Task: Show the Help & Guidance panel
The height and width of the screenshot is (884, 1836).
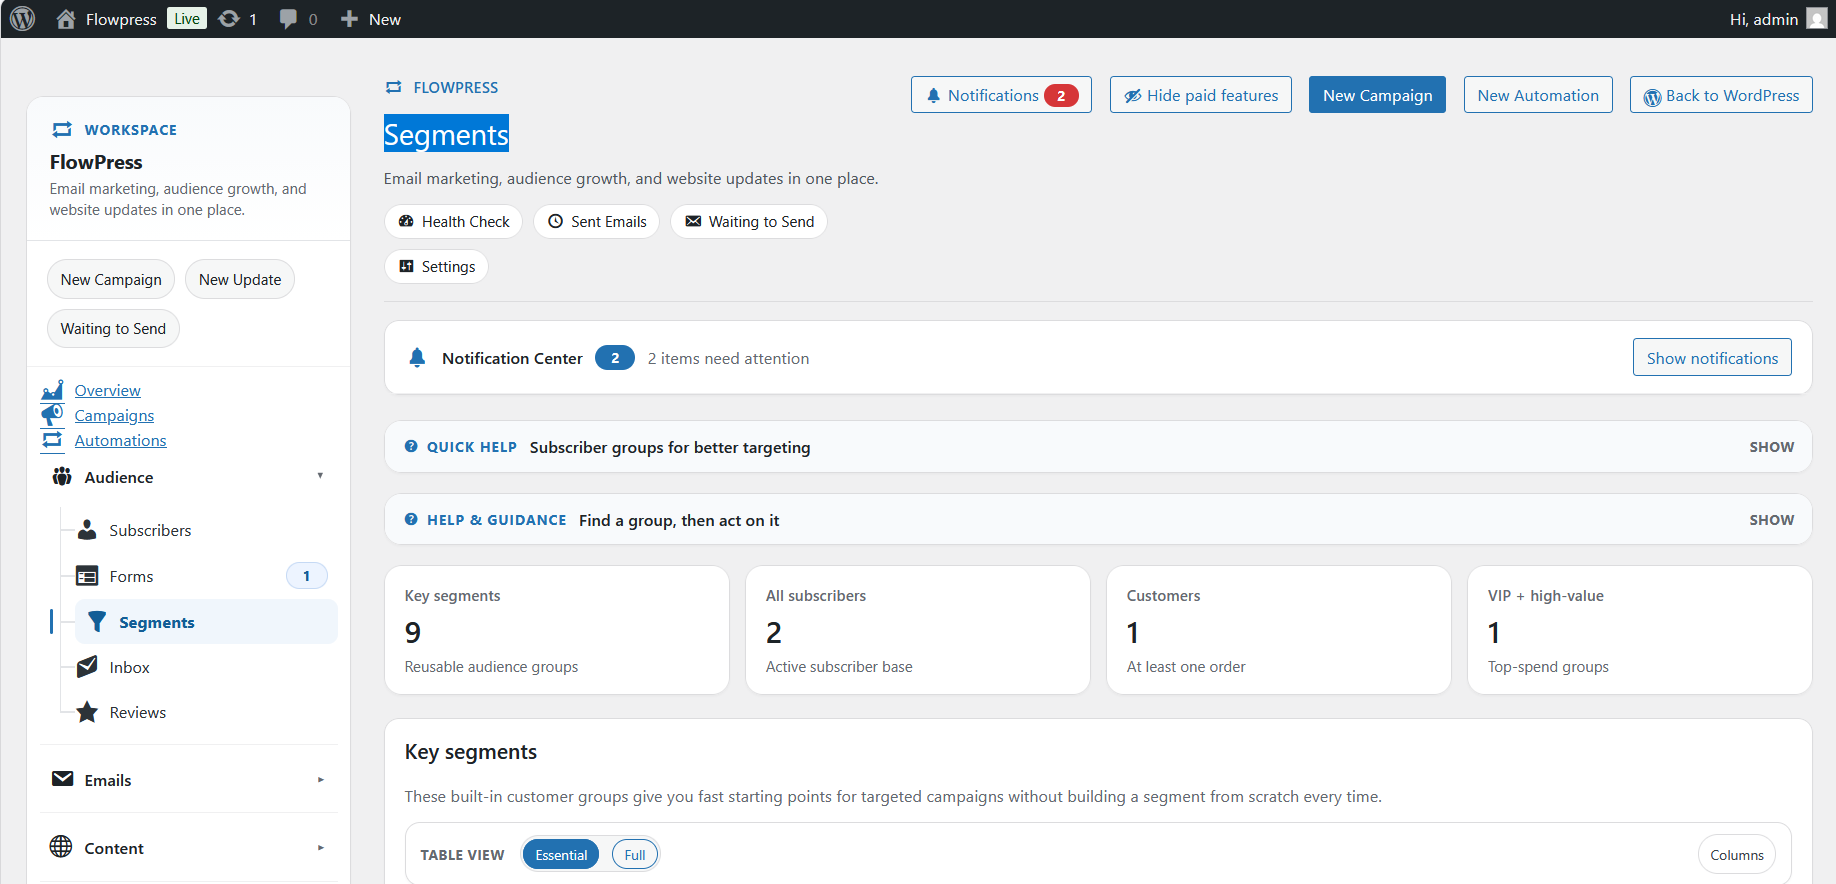Action: tap(1771, 520)
